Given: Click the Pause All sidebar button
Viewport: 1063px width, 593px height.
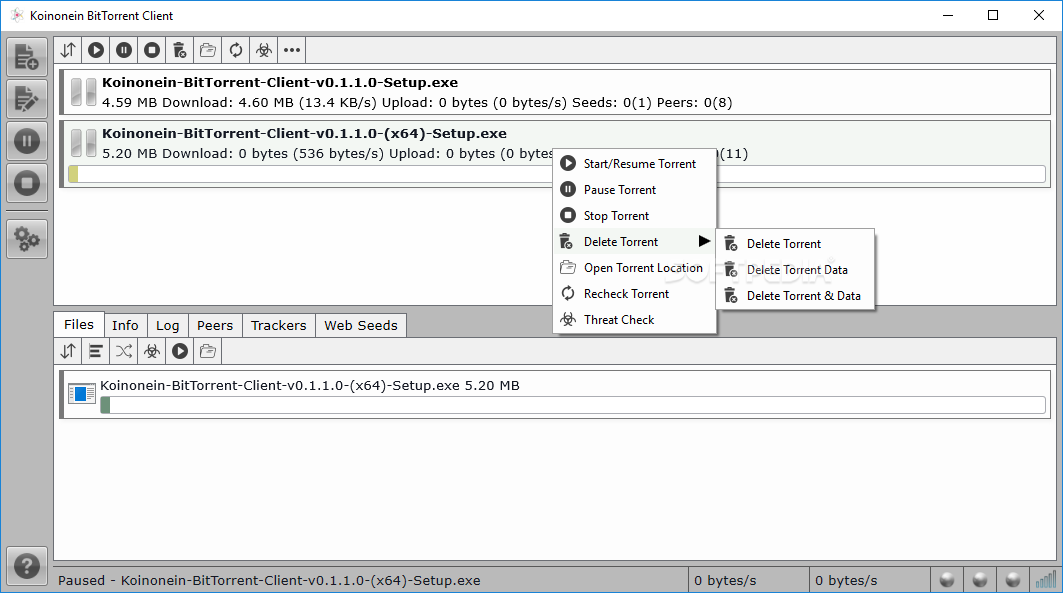Looking at the screenshot, I should [27, 141].
